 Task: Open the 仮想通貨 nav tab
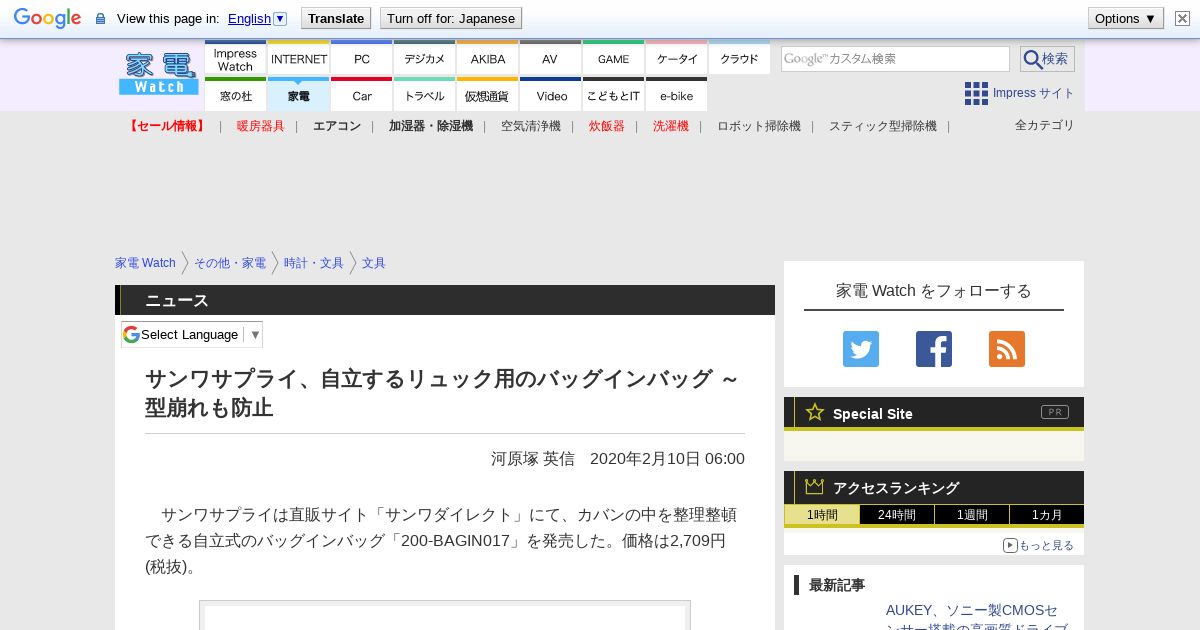pos(488,95)
